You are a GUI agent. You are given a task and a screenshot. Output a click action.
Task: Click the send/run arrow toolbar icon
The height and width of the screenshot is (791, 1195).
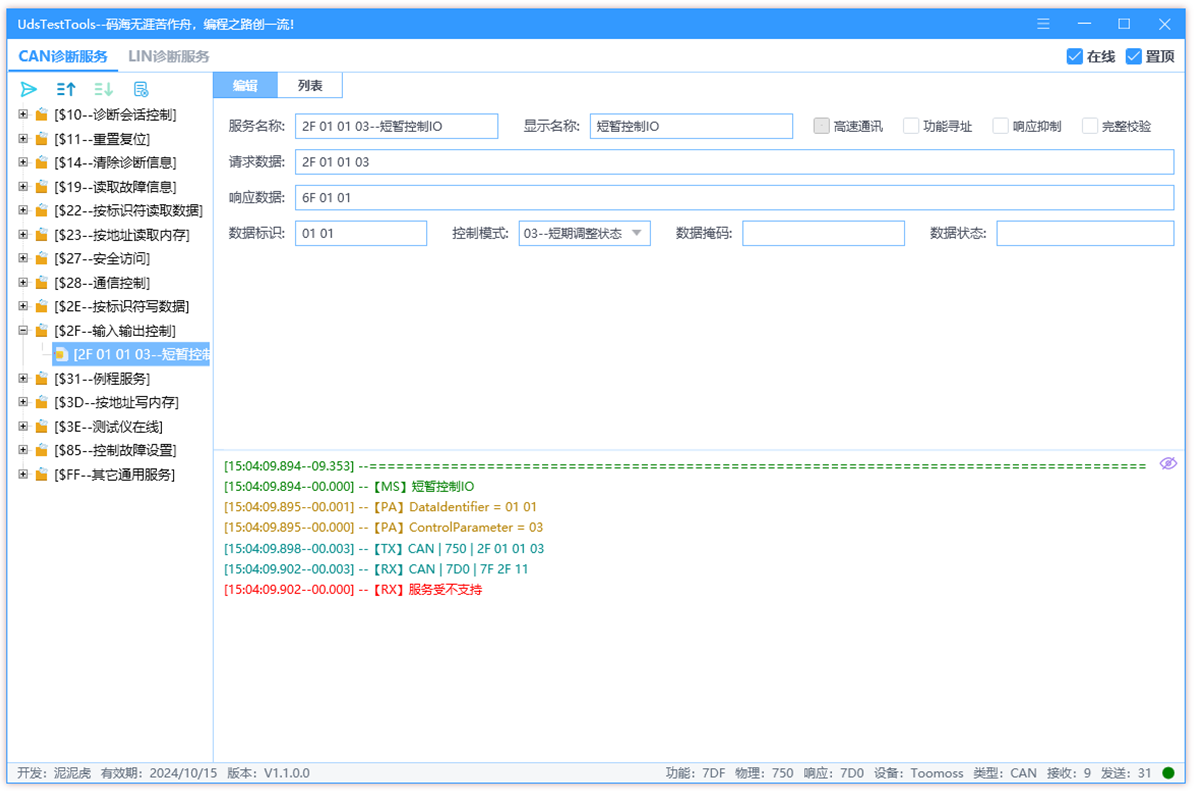click(28, 89)
